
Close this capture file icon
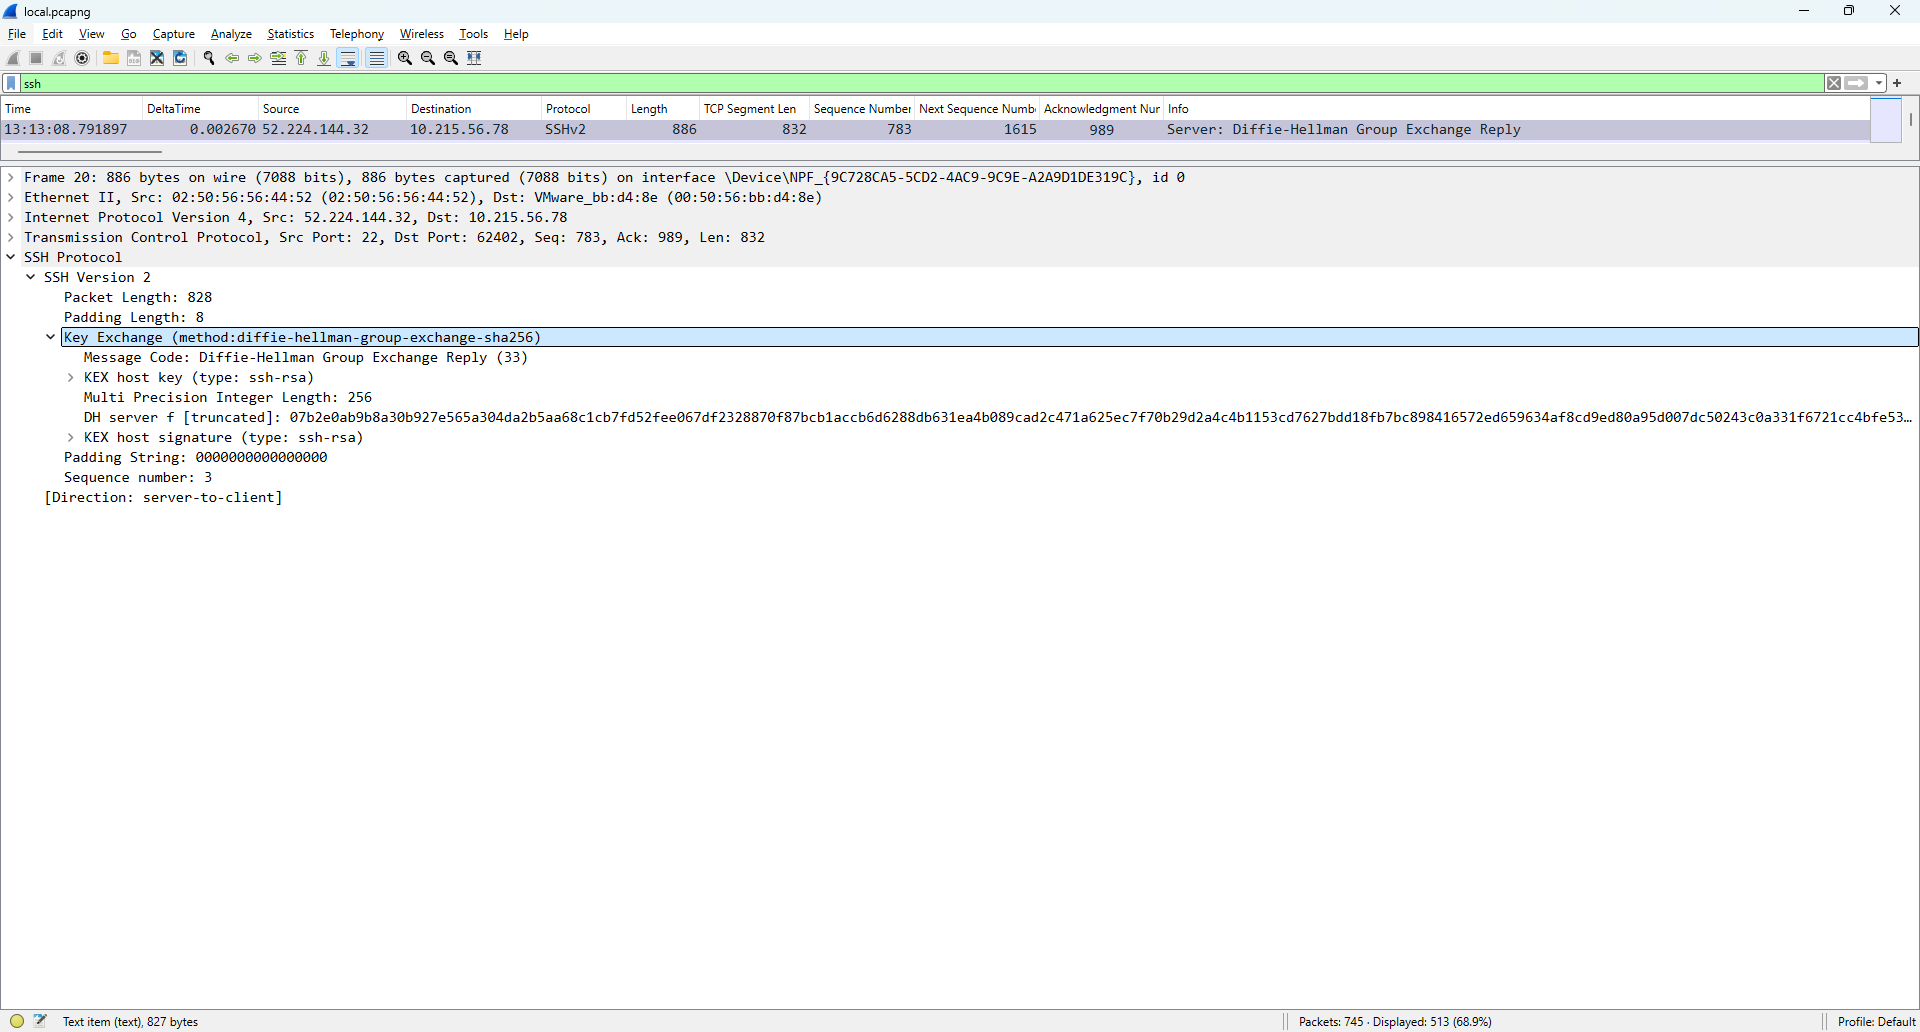pyautogui.click(x=156, y=58)
